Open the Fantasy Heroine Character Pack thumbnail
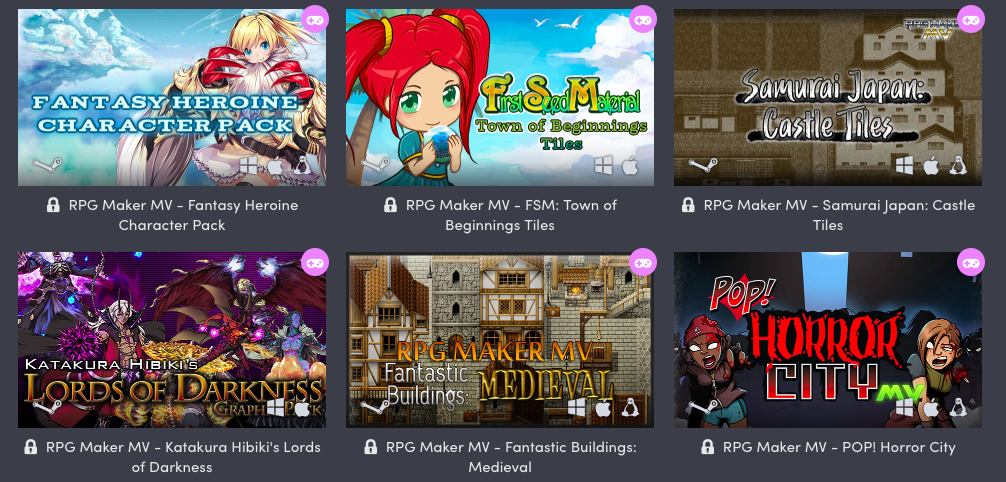This screenshot has height=482, width=1006. (x=172, y=98)
